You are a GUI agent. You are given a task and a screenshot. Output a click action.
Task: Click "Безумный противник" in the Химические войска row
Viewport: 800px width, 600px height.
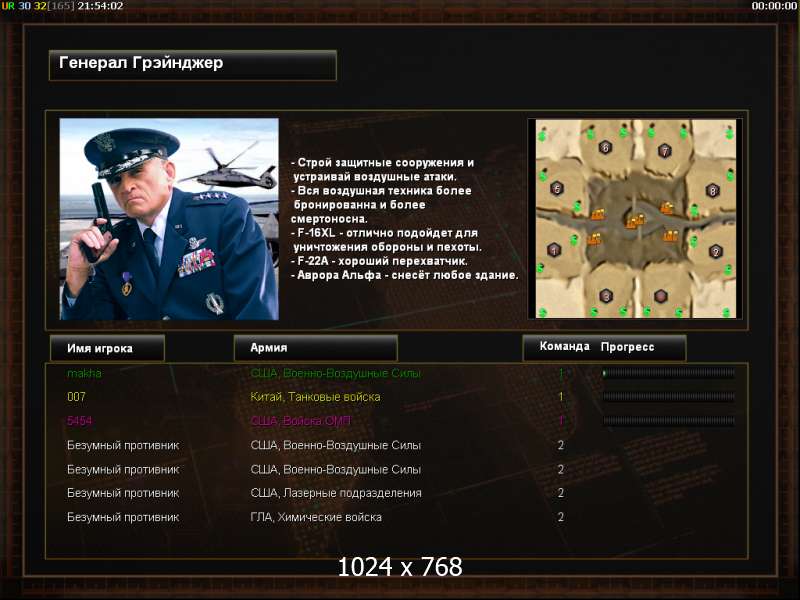point(123,517)
